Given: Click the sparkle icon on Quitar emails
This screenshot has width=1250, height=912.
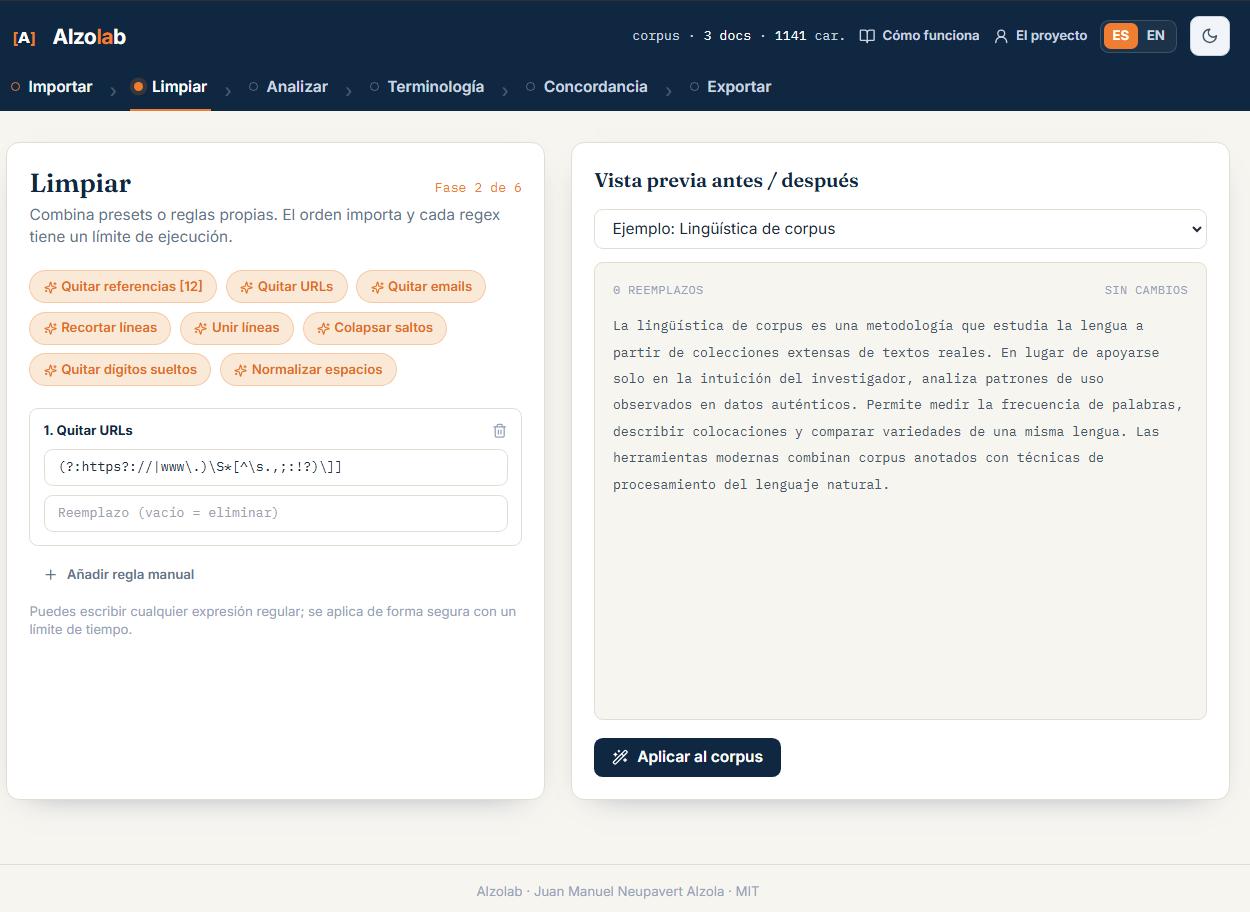Looking at the screenshot, I should coord(377,287).
